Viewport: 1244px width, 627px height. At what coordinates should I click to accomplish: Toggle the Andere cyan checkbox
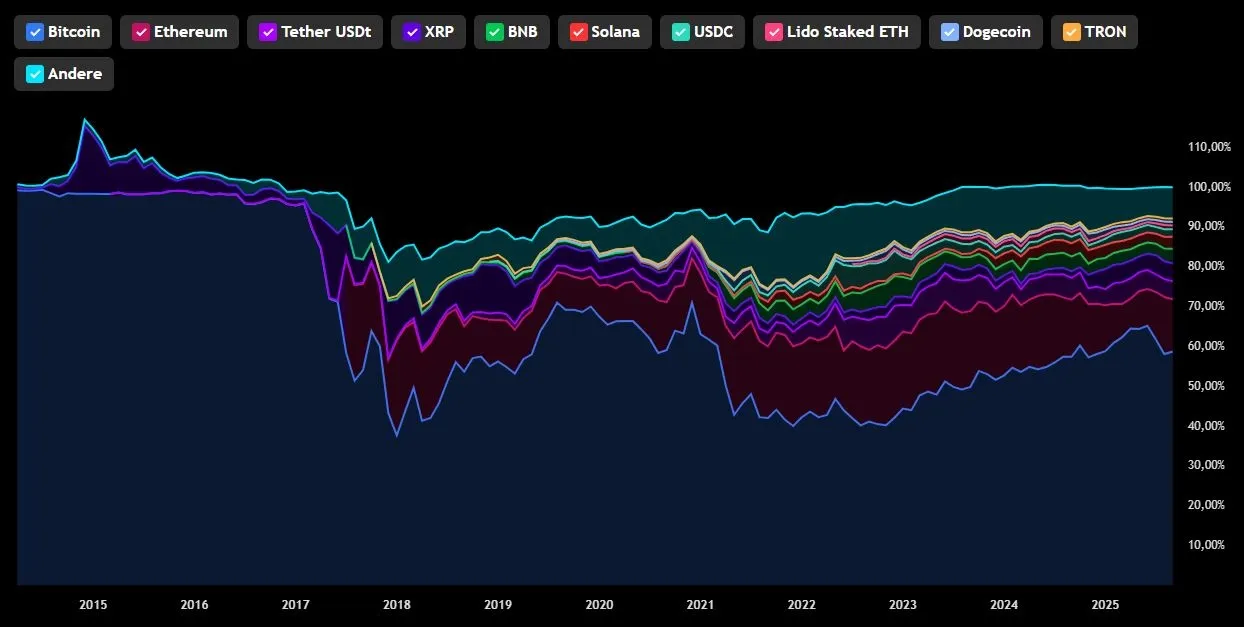point(35,74)
